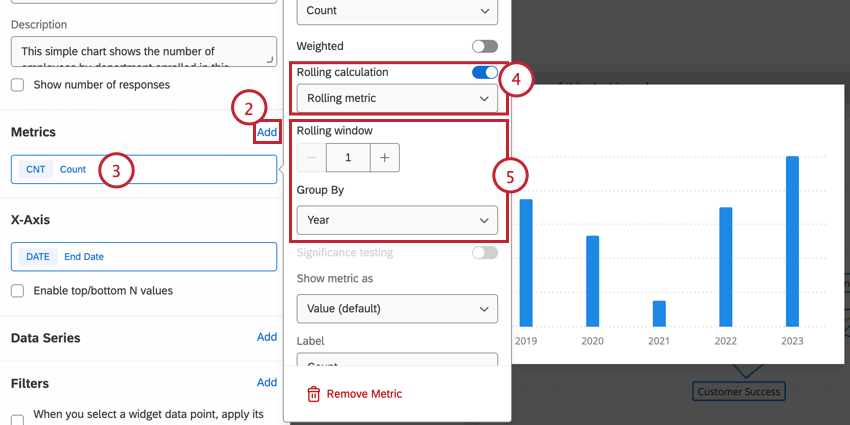
Task: Open the Count metric type dropdown
Action: 397,11
